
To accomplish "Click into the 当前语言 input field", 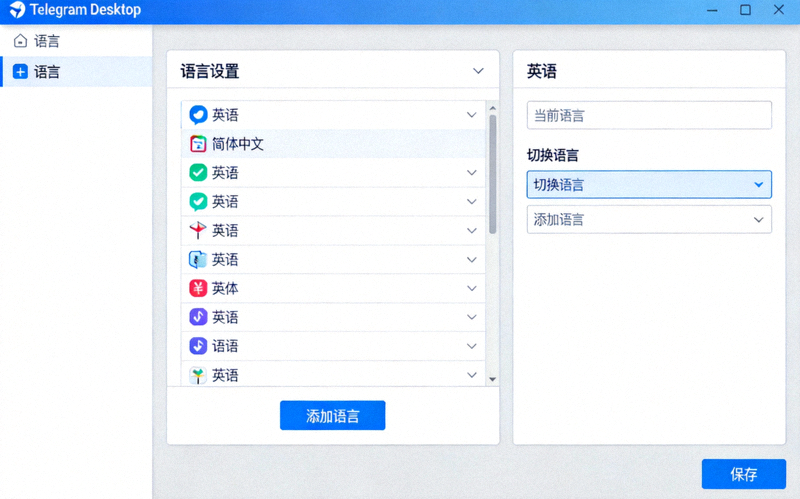I will [649, 115].
